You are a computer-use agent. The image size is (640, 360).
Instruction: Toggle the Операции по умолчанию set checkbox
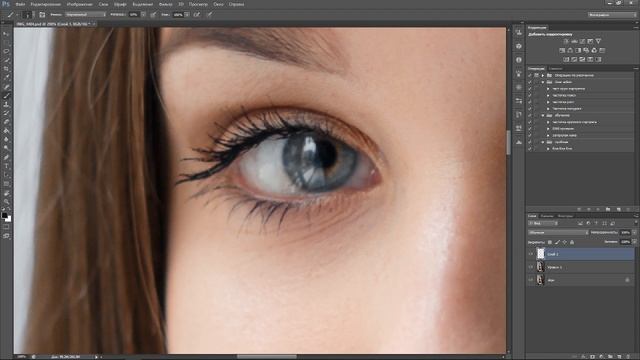pyautogui.click(x=530, y=76)
